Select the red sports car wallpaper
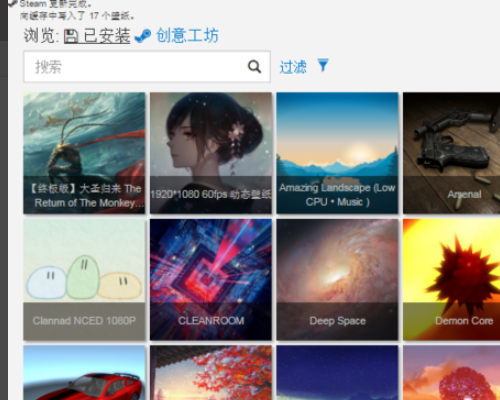The width and height of the screenshot is (500, 400). coord(84,373)
